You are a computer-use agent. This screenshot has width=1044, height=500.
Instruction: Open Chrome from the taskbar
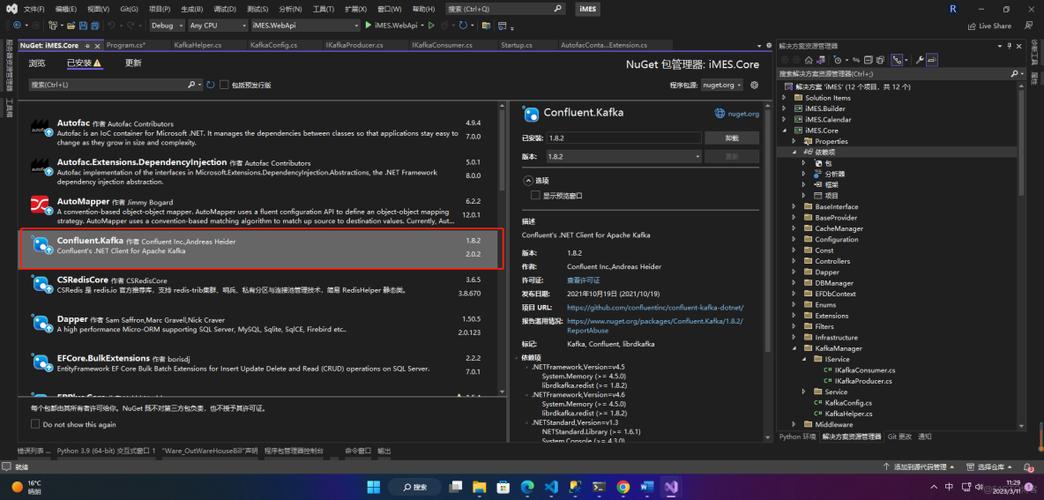pyautogui.click(x=623, y=487)
